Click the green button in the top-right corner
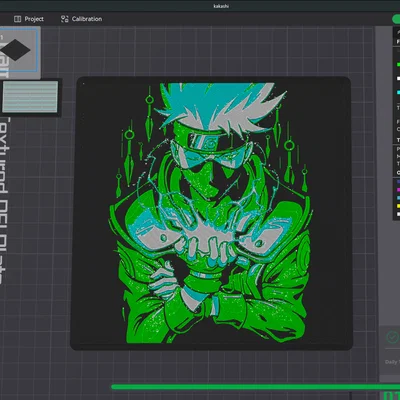400x400 pixels. pyautogui.click(x=396, y=19)
